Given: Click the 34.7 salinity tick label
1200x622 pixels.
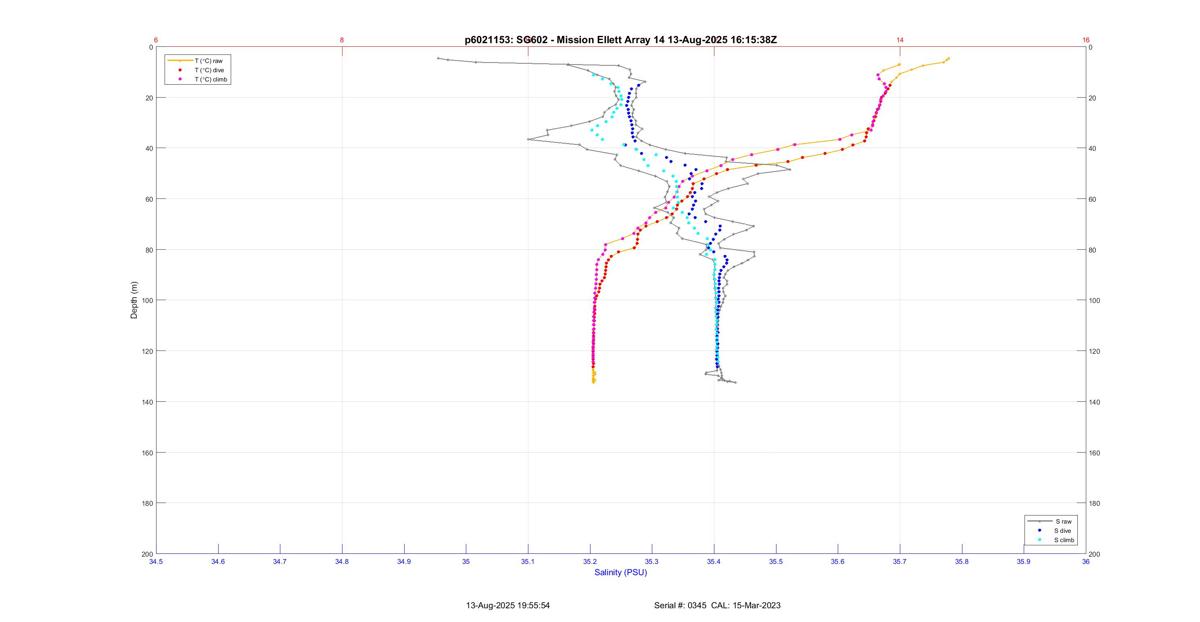Looking at the screenshot, I should (280, 562).
